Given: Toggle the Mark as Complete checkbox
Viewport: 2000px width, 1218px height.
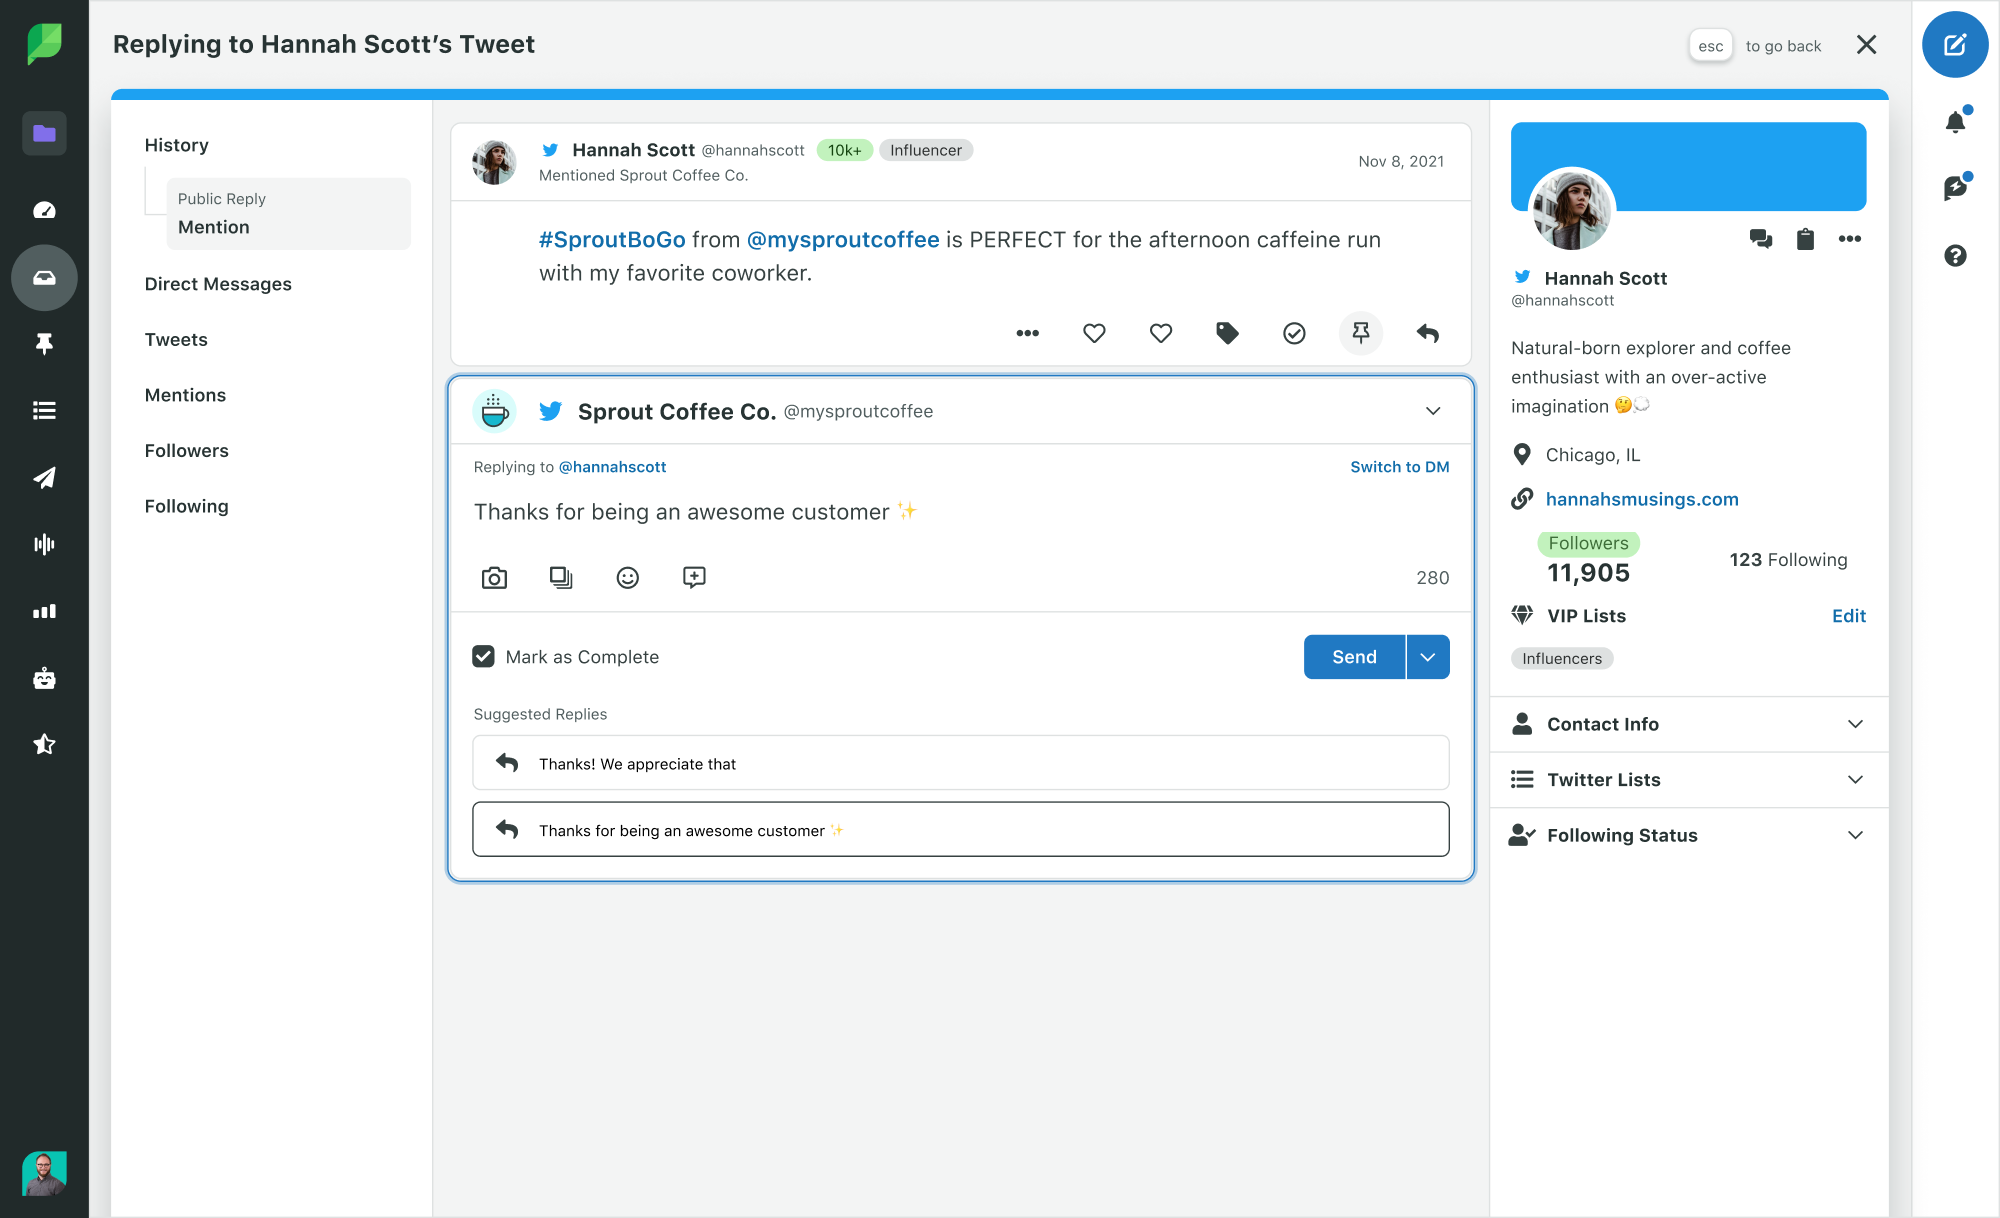Looking at the screenshot, I should (484, 657).
